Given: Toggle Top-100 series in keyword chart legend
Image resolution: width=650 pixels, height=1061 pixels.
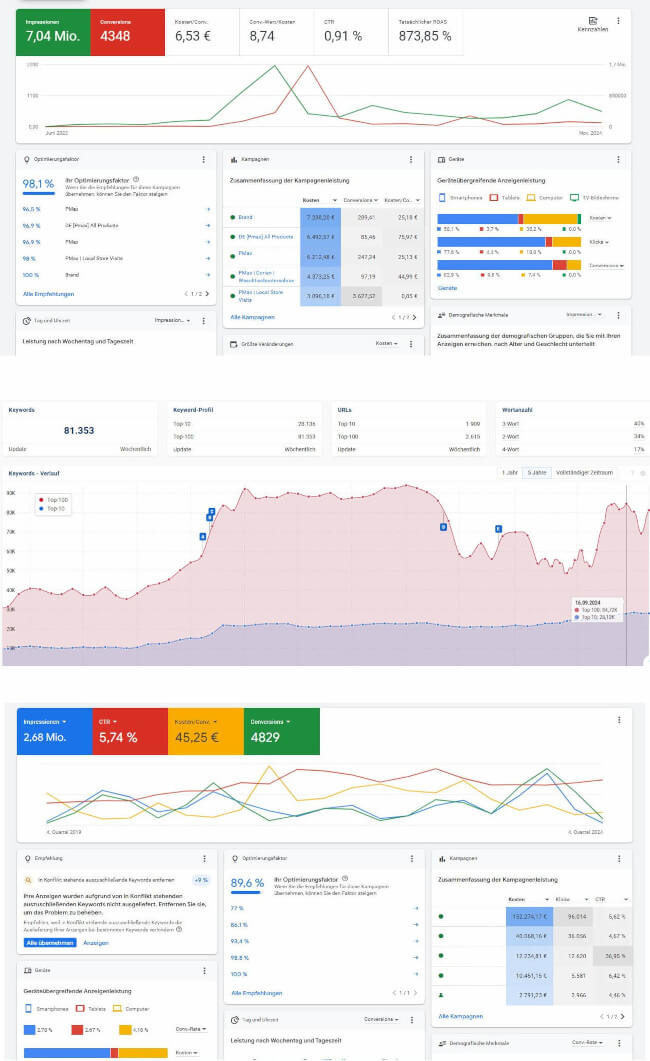Looking at the screenshot, I should (52, 498).
